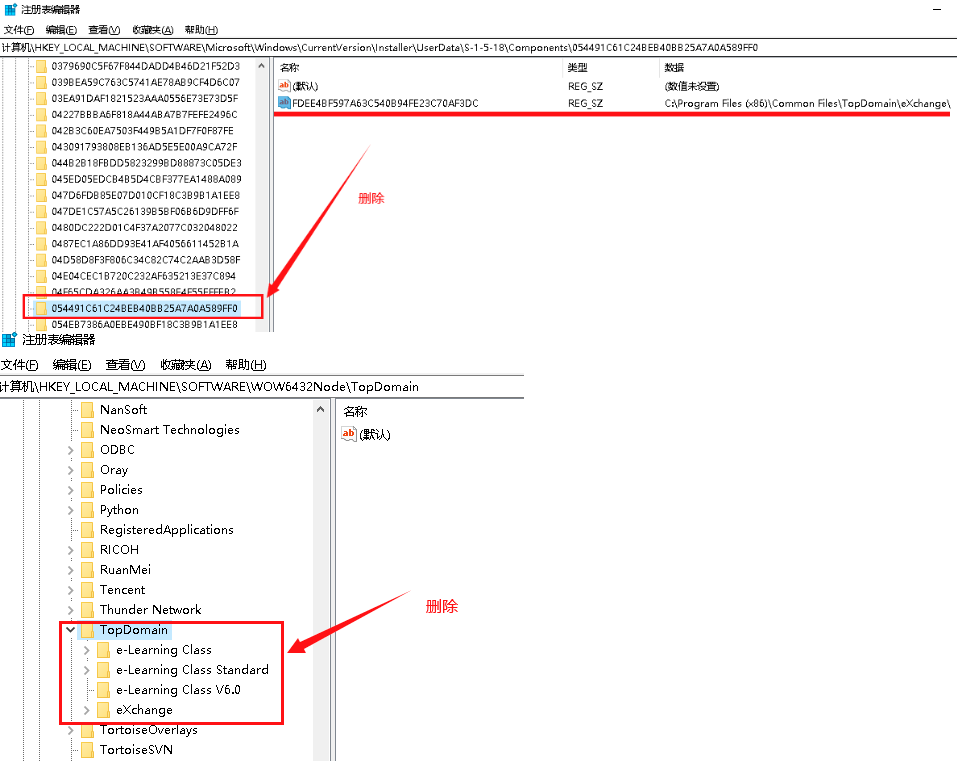Click the RICOH folder icon
This screenshot has width=957, height=763.
pyautogui.click(x=88, y=550)
